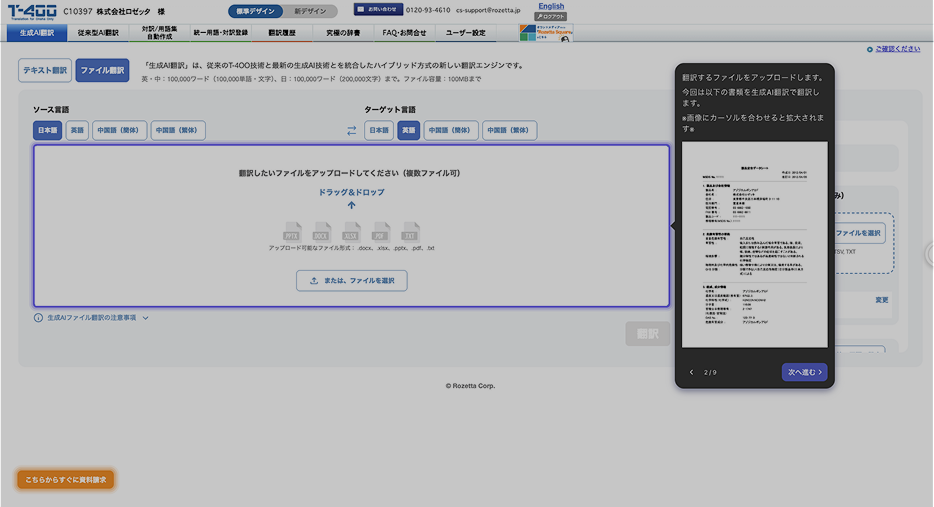
Task: Set source language to 英語
Action: coord(77,130)
